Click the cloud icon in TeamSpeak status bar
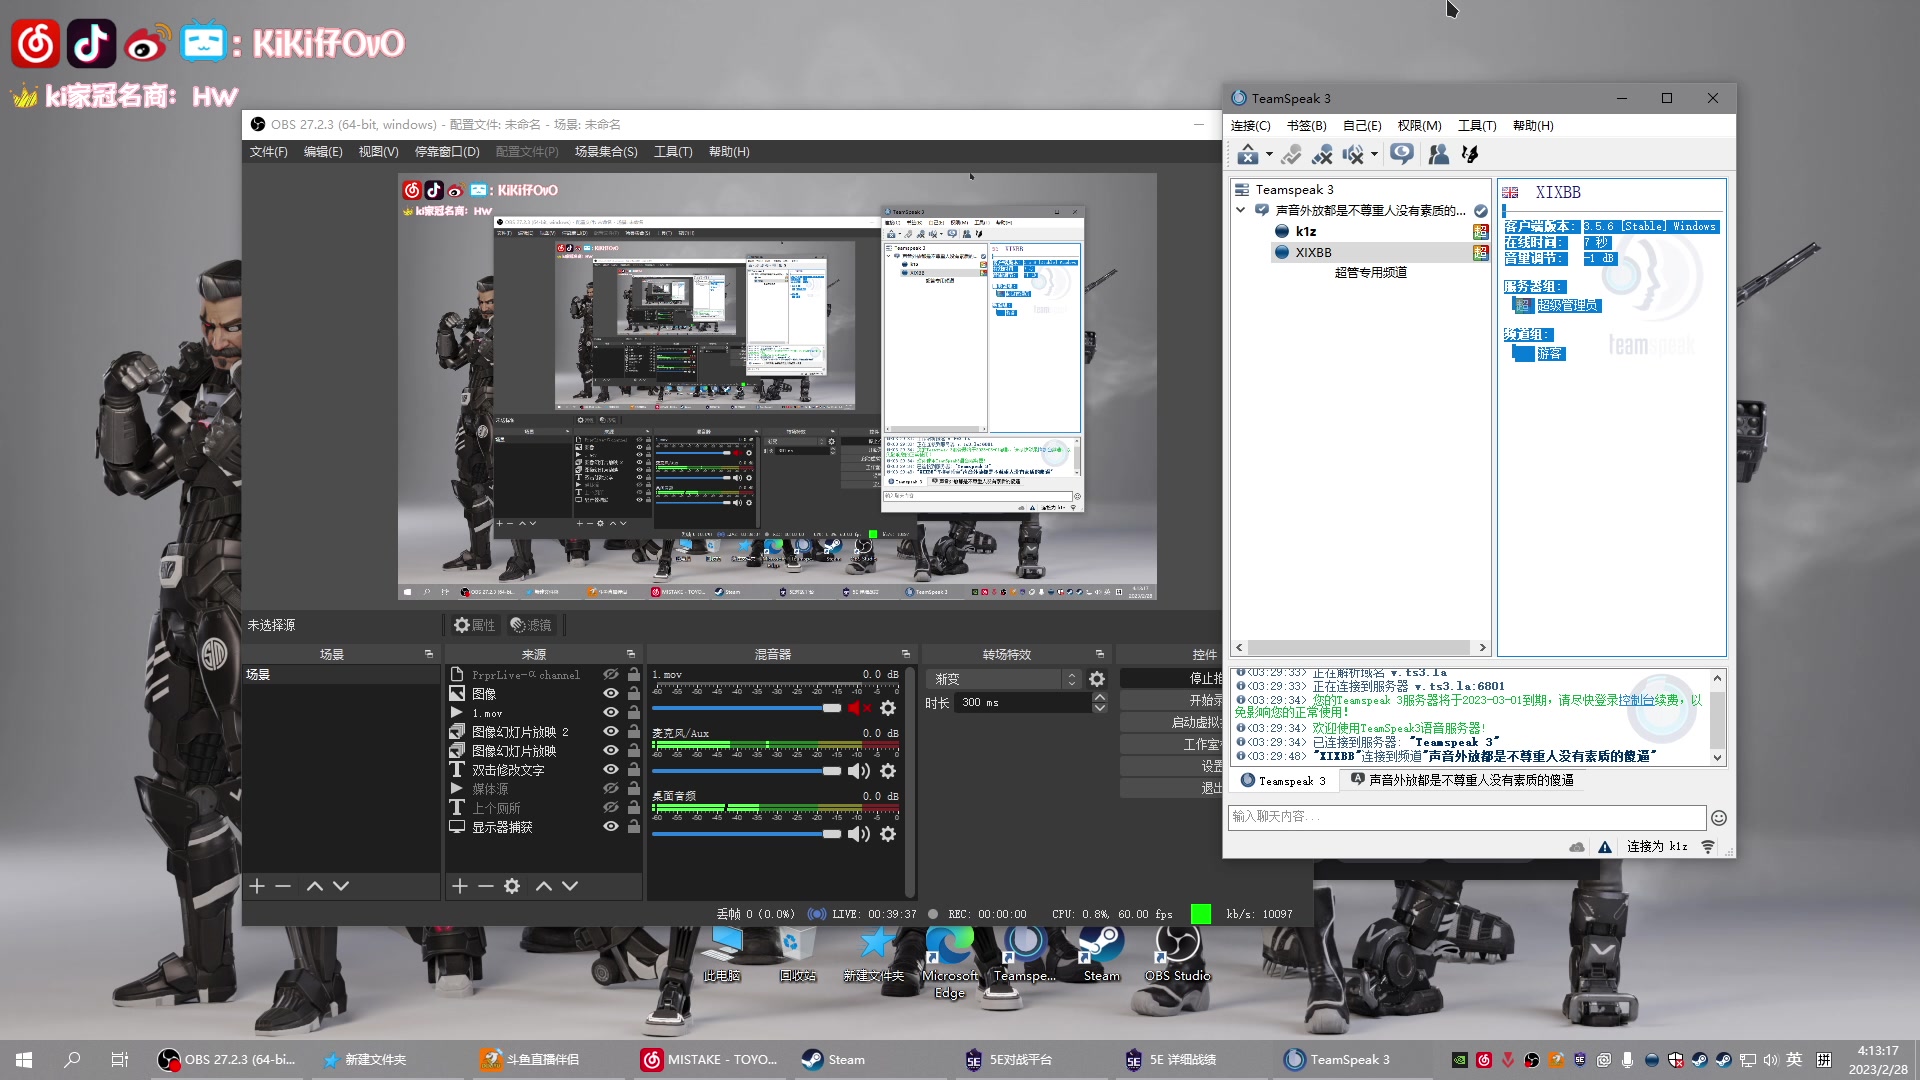The image size is (1920, 1080). tap(1577, 847)
